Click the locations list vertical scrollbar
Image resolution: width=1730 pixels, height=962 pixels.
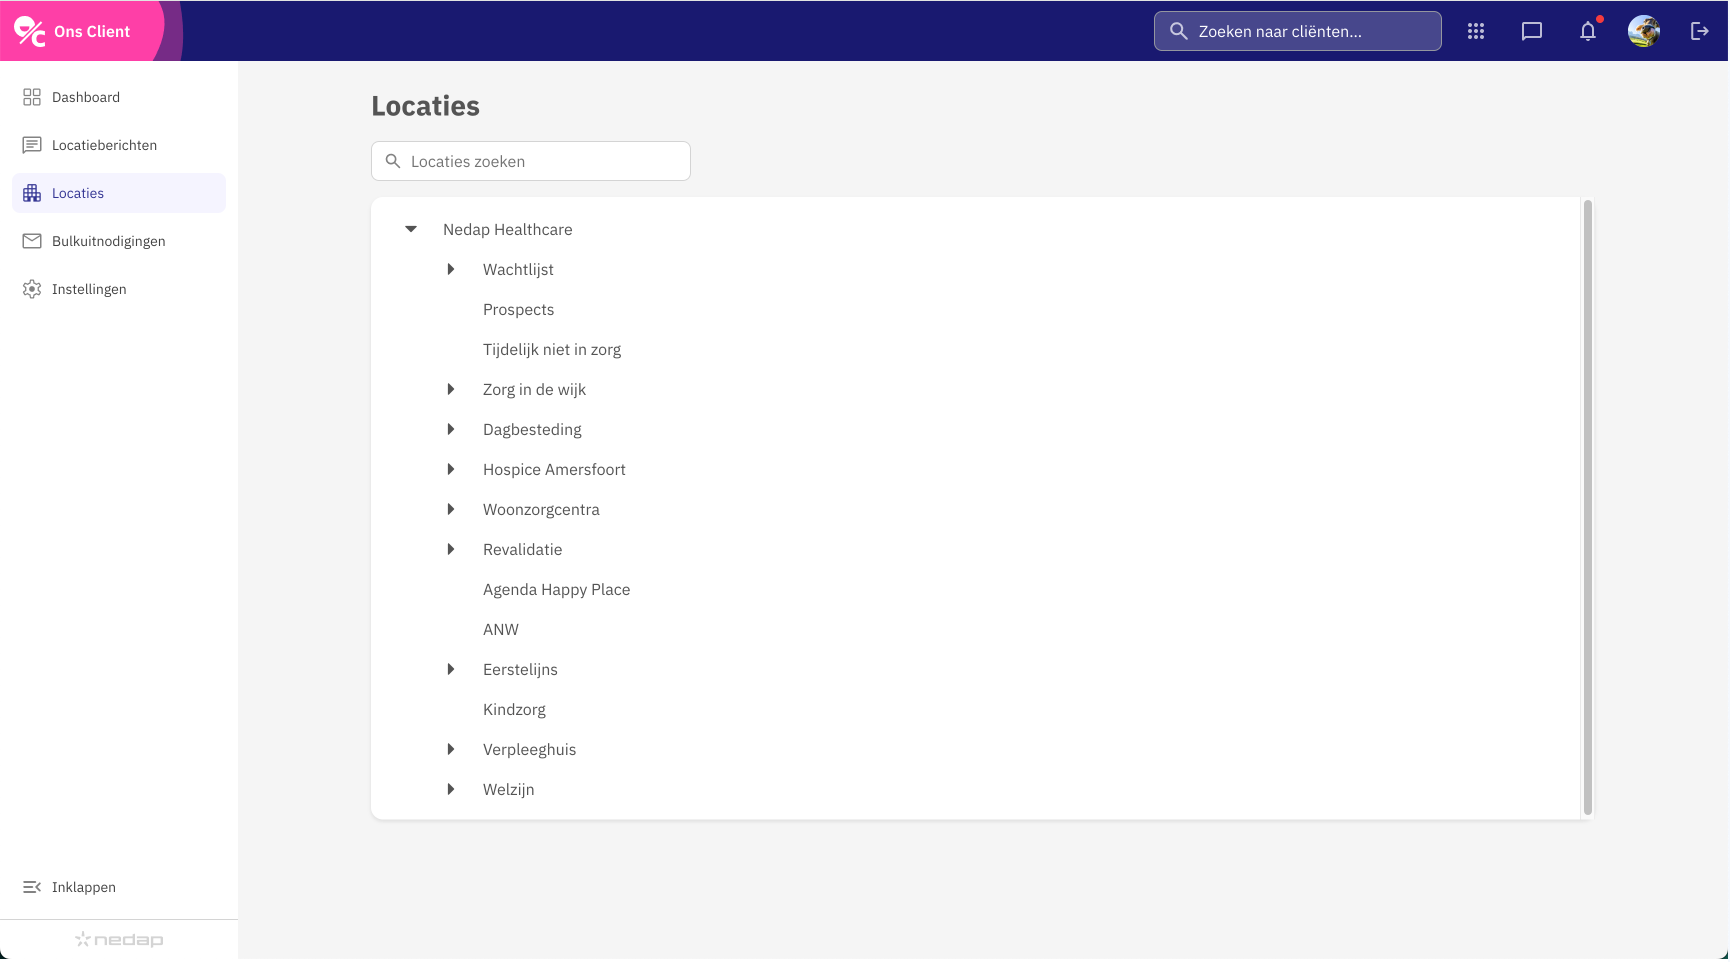(x=1588, y=508)
